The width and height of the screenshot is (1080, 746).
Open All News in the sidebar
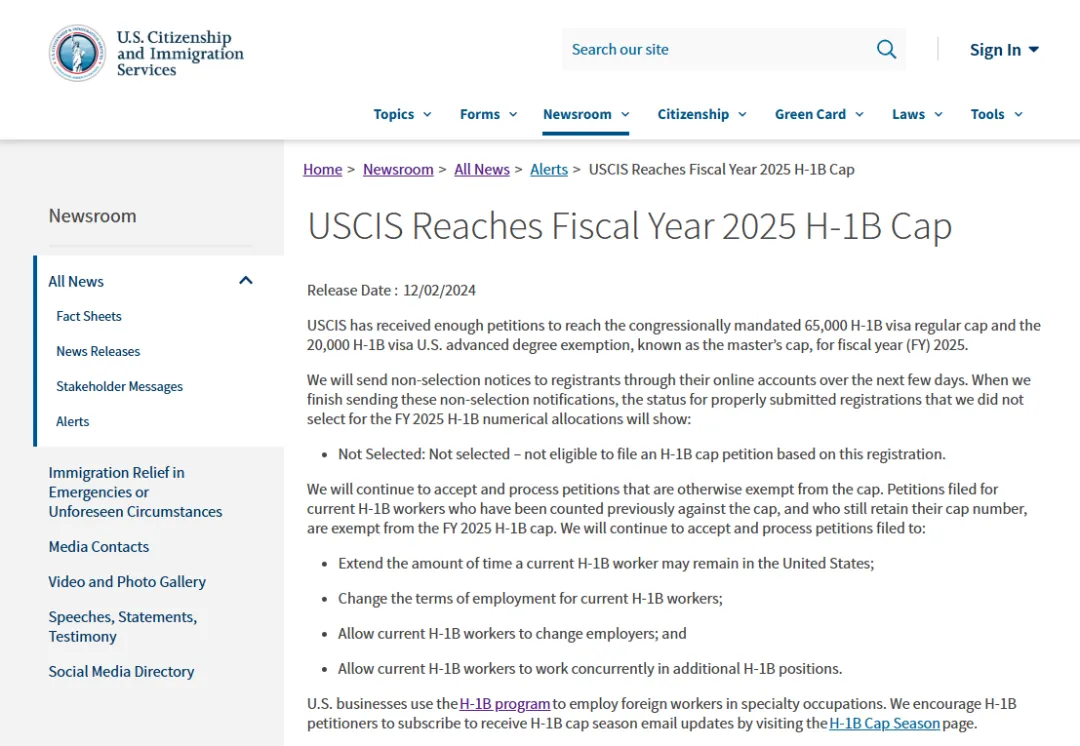[76, 281]
